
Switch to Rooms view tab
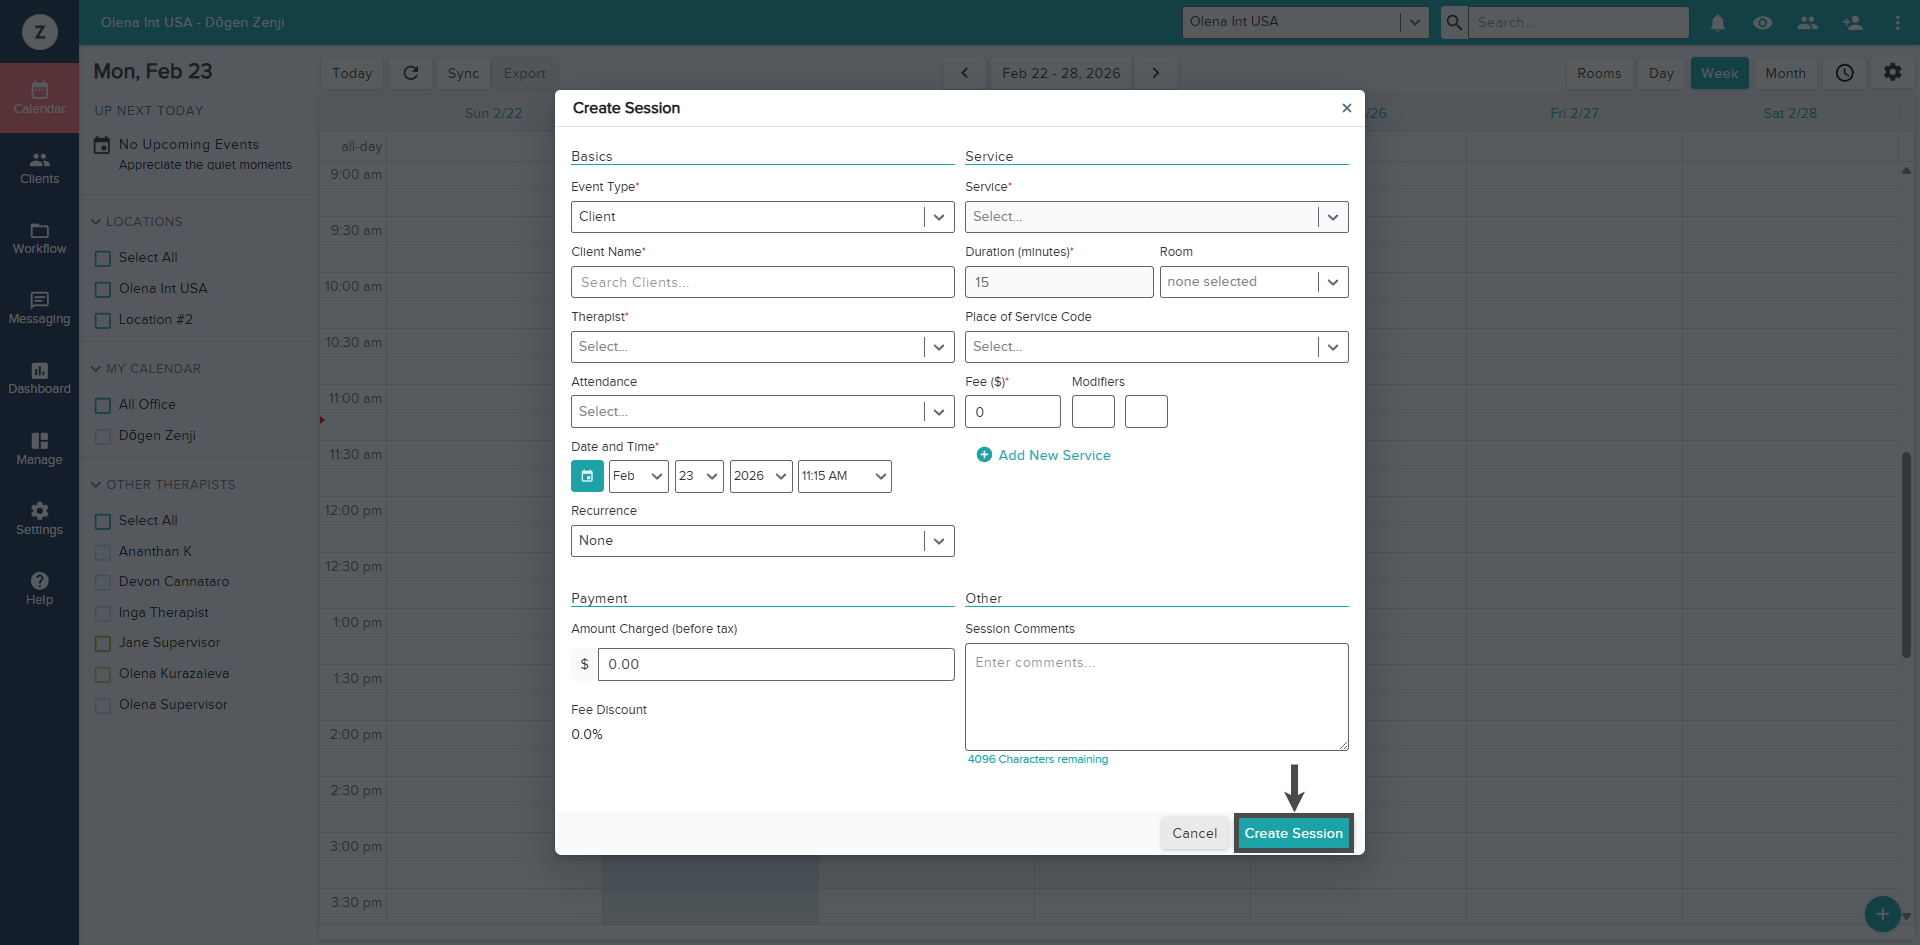point(1598,73)
